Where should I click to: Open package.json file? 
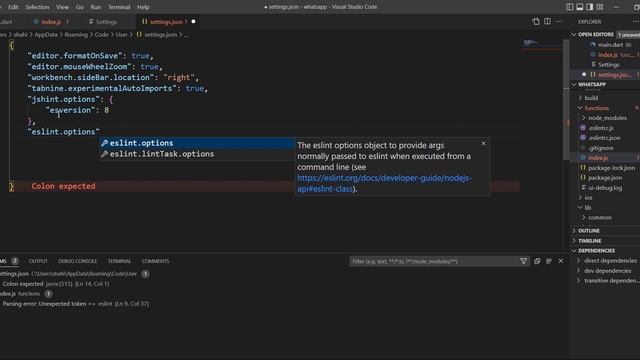605,178
